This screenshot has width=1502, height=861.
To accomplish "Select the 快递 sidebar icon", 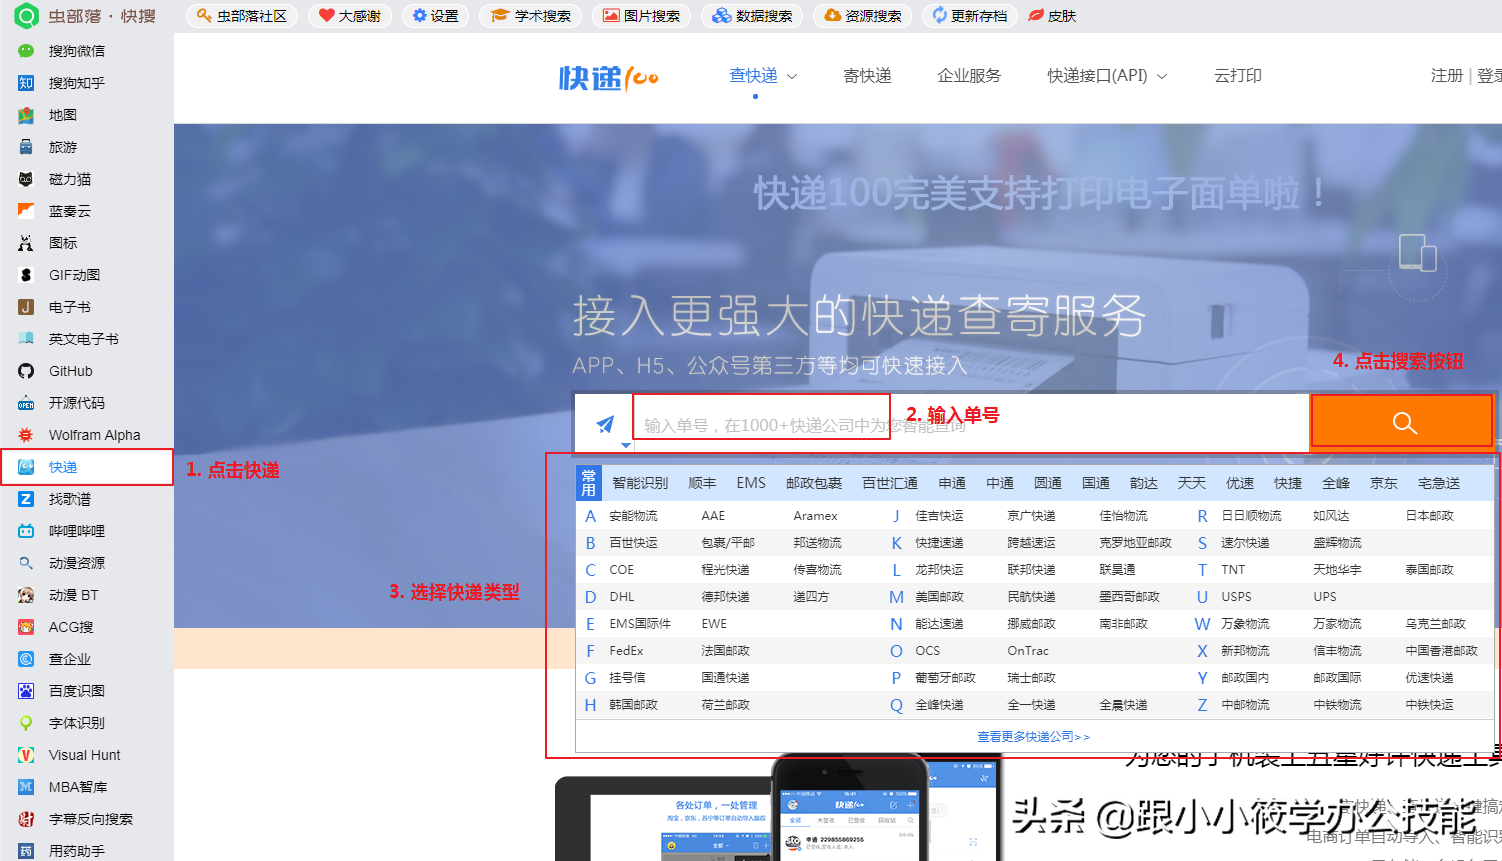I will pos(26,467).
